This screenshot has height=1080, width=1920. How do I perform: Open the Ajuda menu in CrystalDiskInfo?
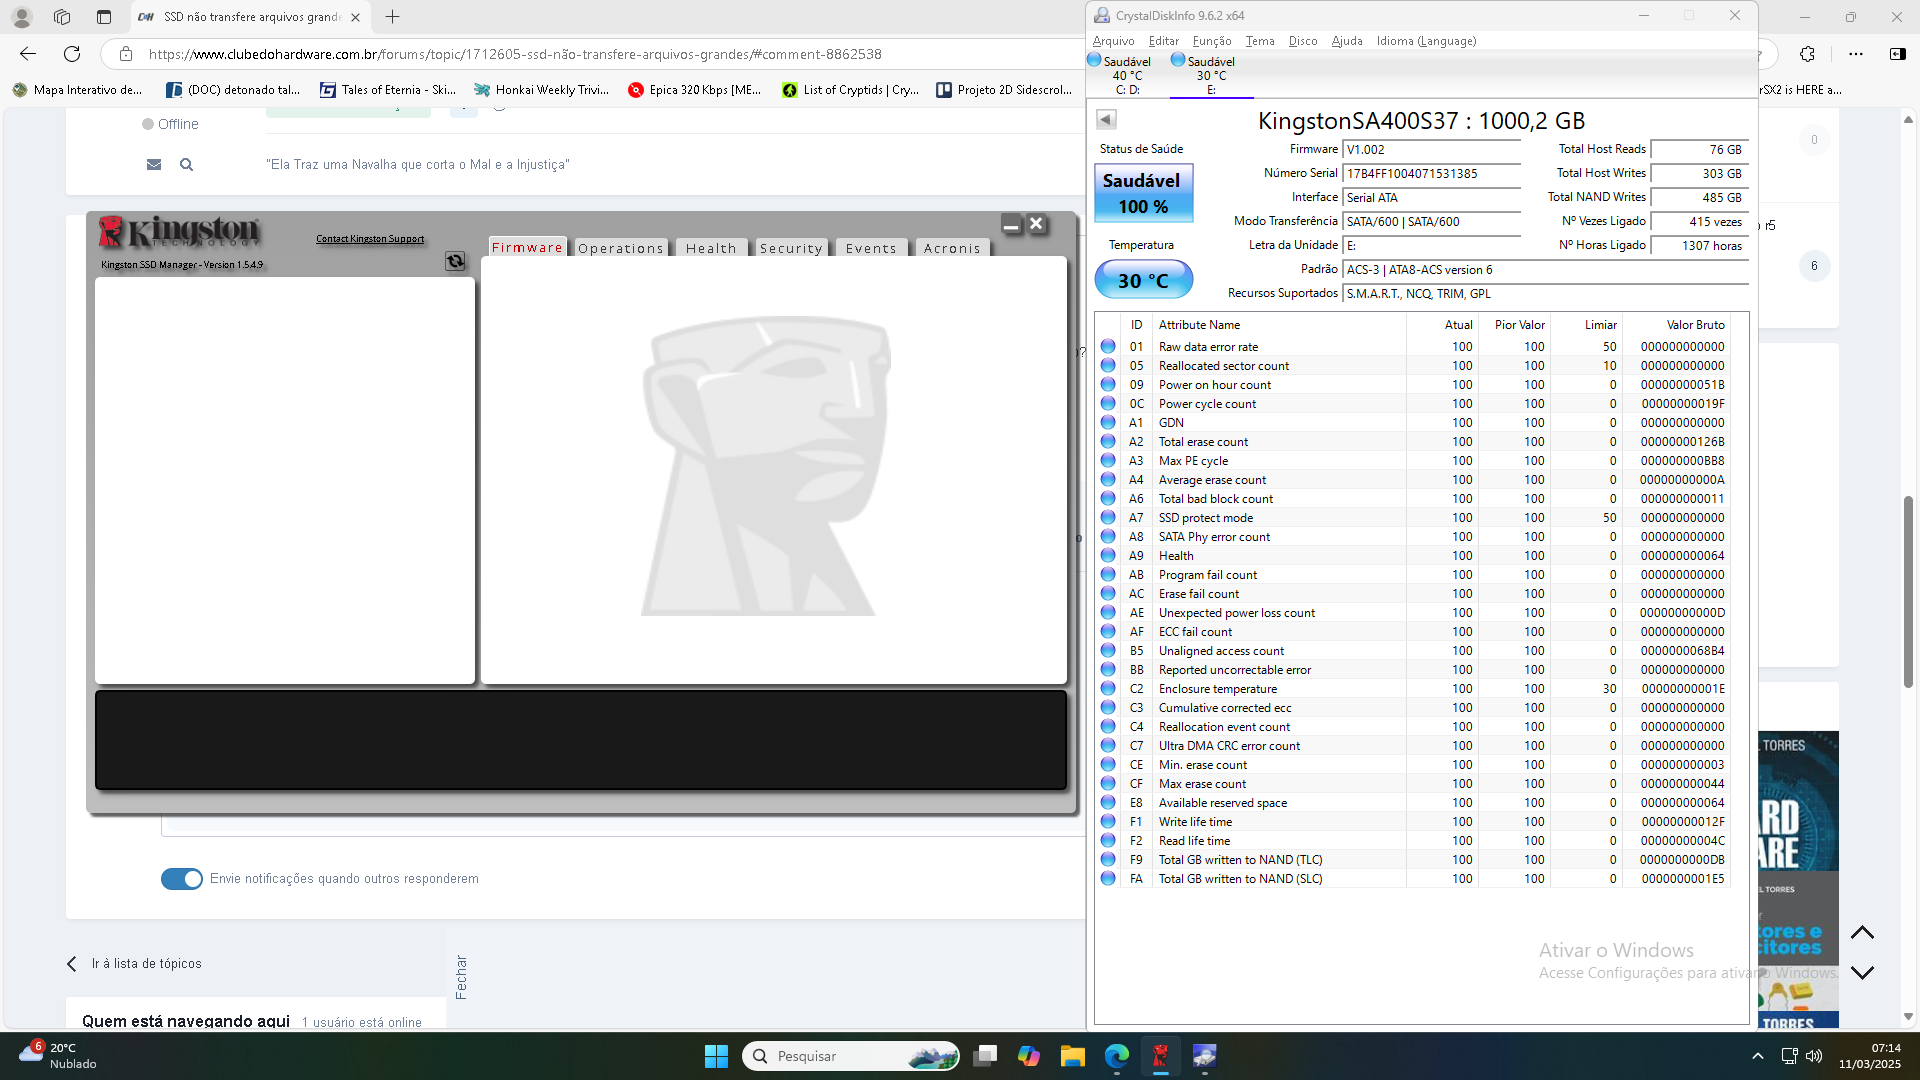(1347, 41)
